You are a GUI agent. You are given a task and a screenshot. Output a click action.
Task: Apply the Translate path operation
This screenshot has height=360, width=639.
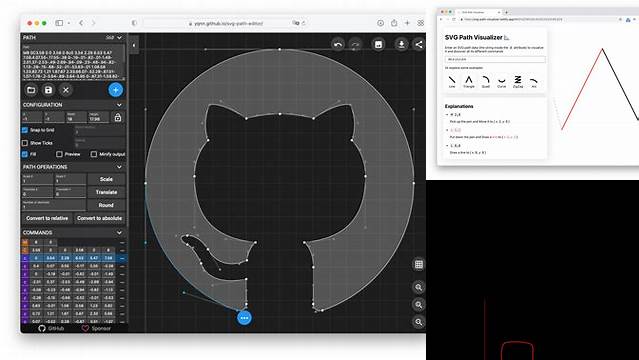pos(106,192)
